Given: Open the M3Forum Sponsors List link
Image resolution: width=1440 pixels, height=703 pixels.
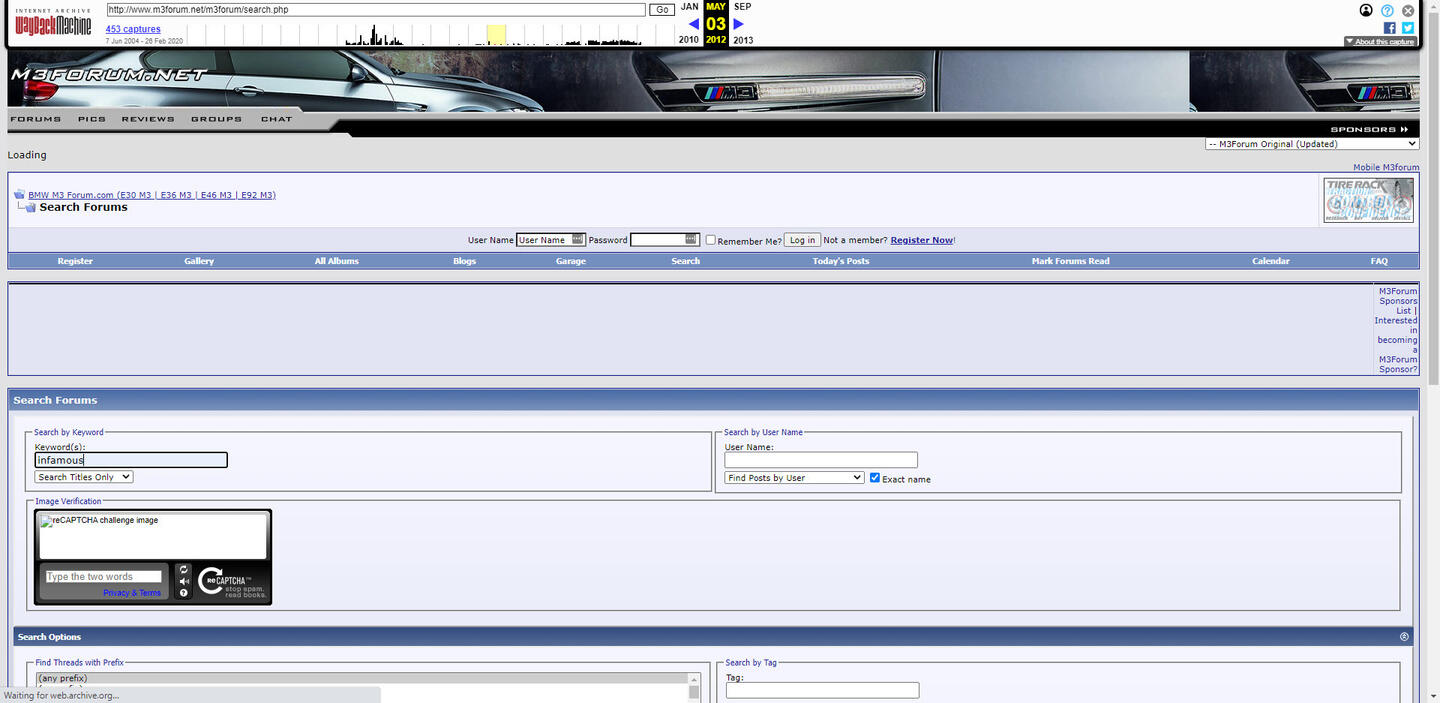Looking at the screenshot, I should (x=1398, y=301).
